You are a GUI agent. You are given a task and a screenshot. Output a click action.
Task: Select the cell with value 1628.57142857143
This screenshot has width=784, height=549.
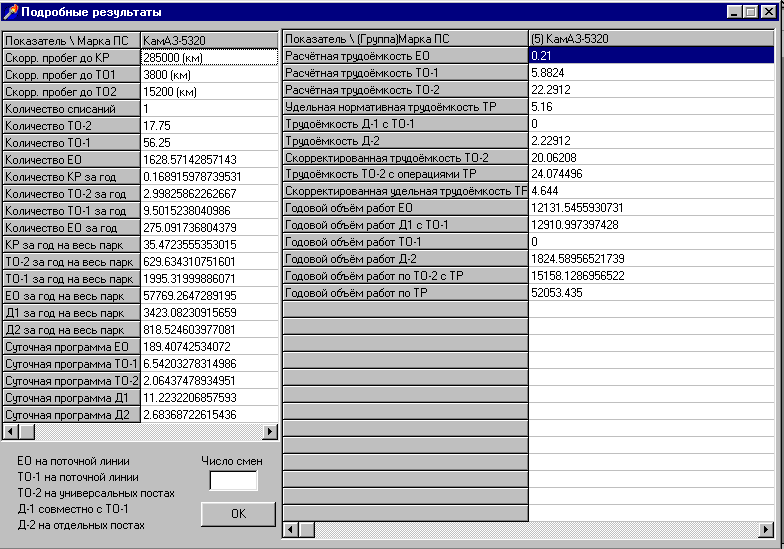(x=210, y=160)
